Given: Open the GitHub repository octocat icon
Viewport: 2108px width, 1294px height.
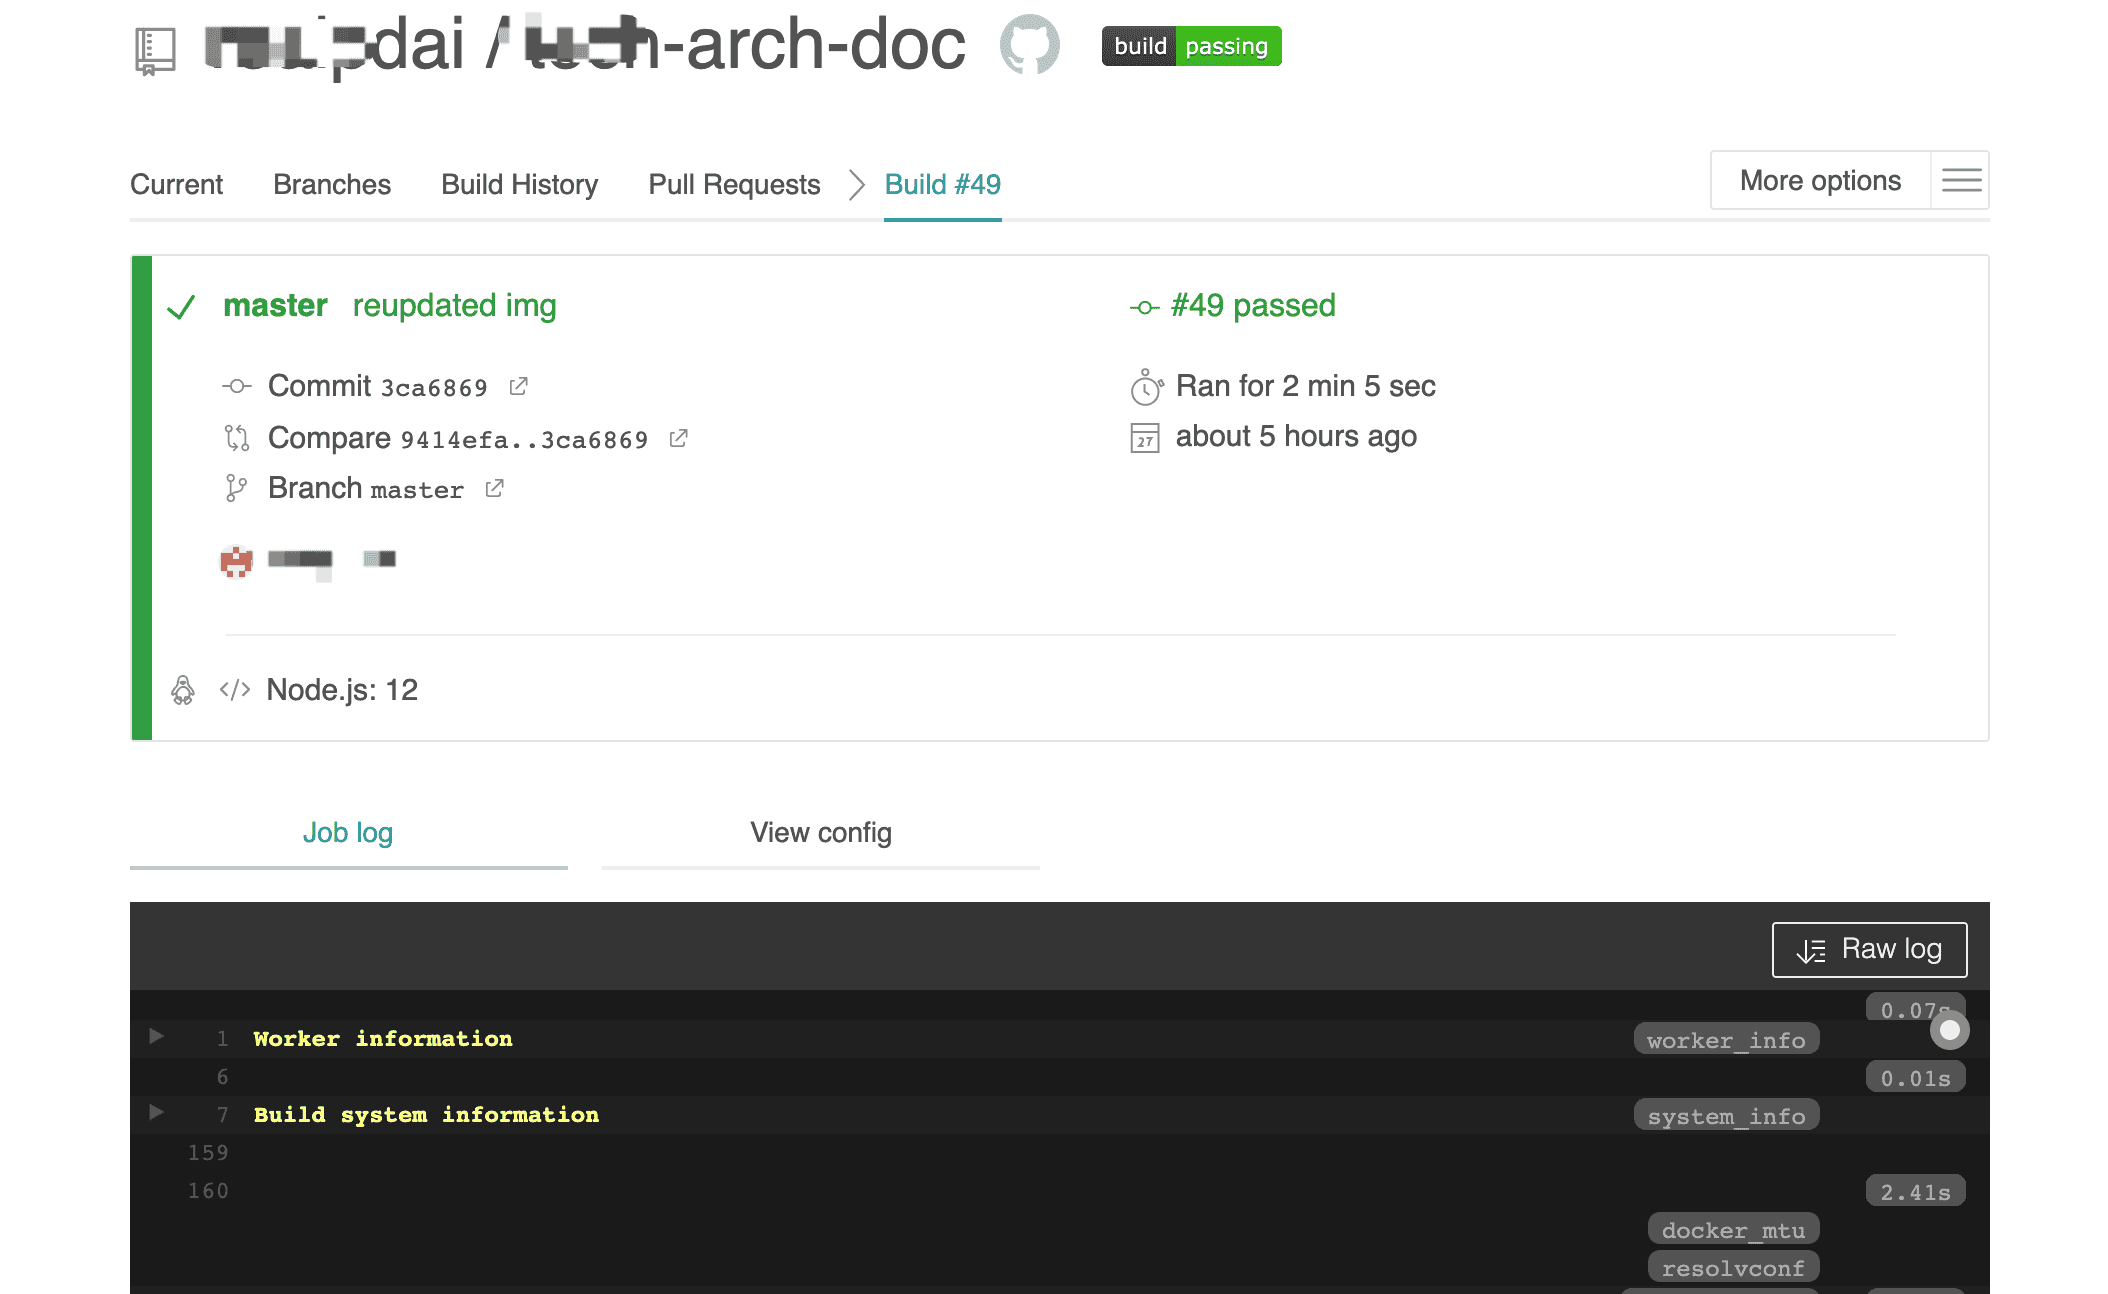Looking at the screenshot, I should point(1029,45).
